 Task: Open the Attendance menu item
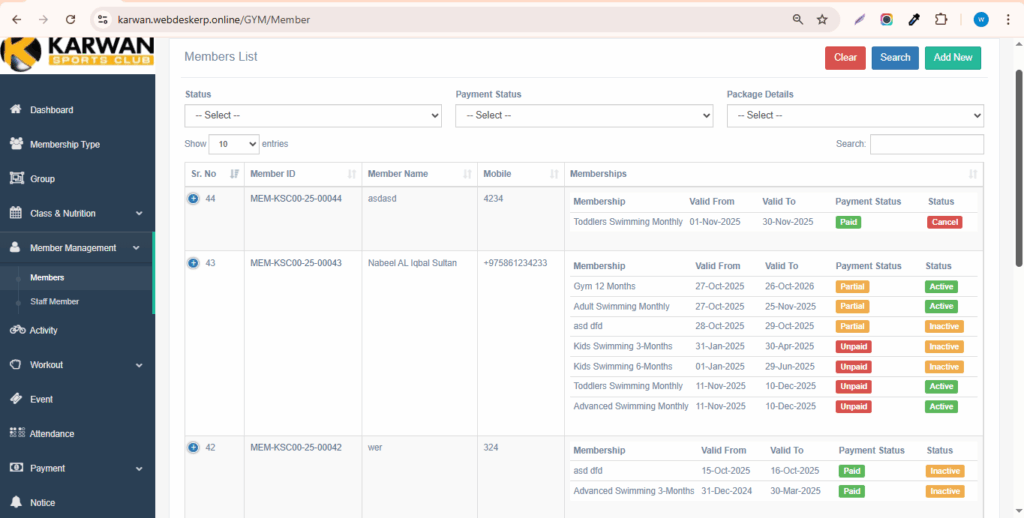[52, 434]
